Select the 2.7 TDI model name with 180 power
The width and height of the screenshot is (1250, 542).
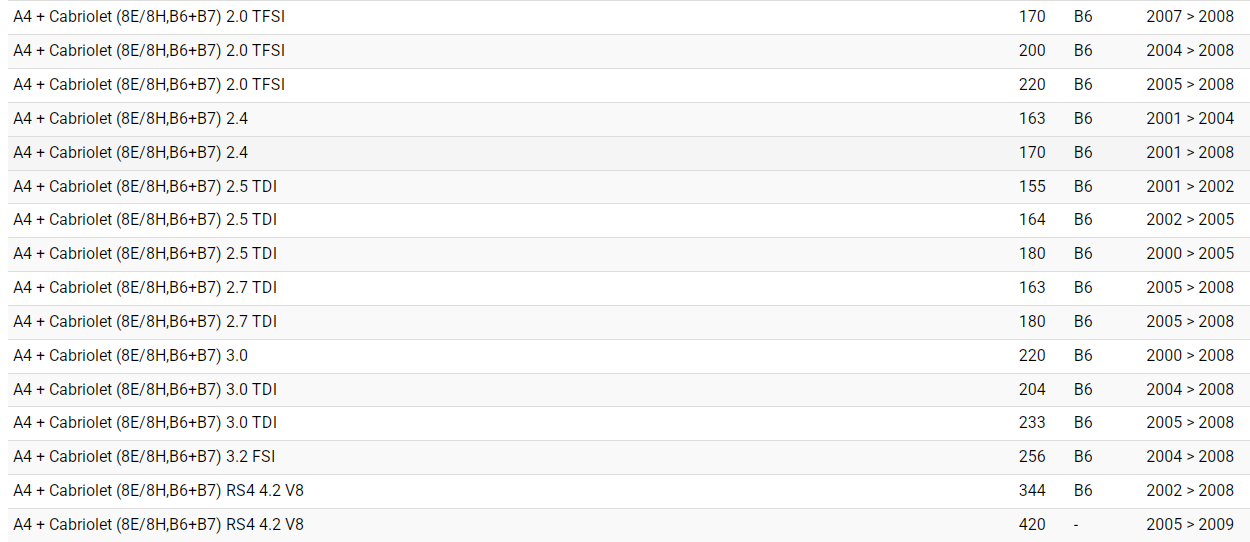point(145,322)
